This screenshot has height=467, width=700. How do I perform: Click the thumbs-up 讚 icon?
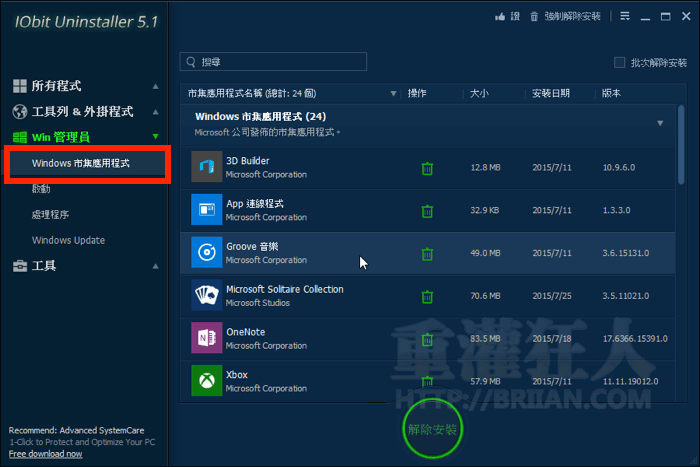click(x=500, y=16)
